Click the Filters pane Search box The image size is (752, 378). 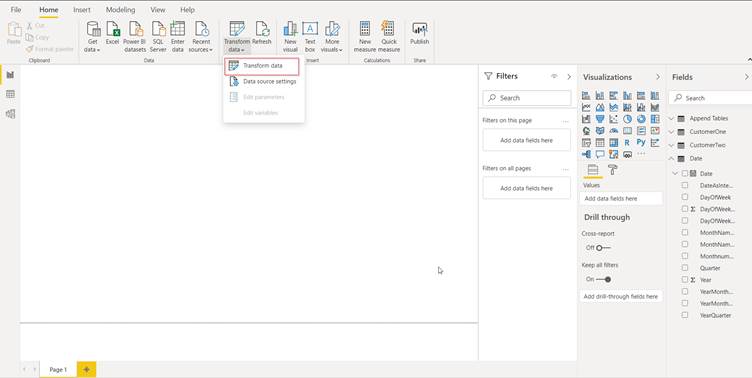(527, 98)
